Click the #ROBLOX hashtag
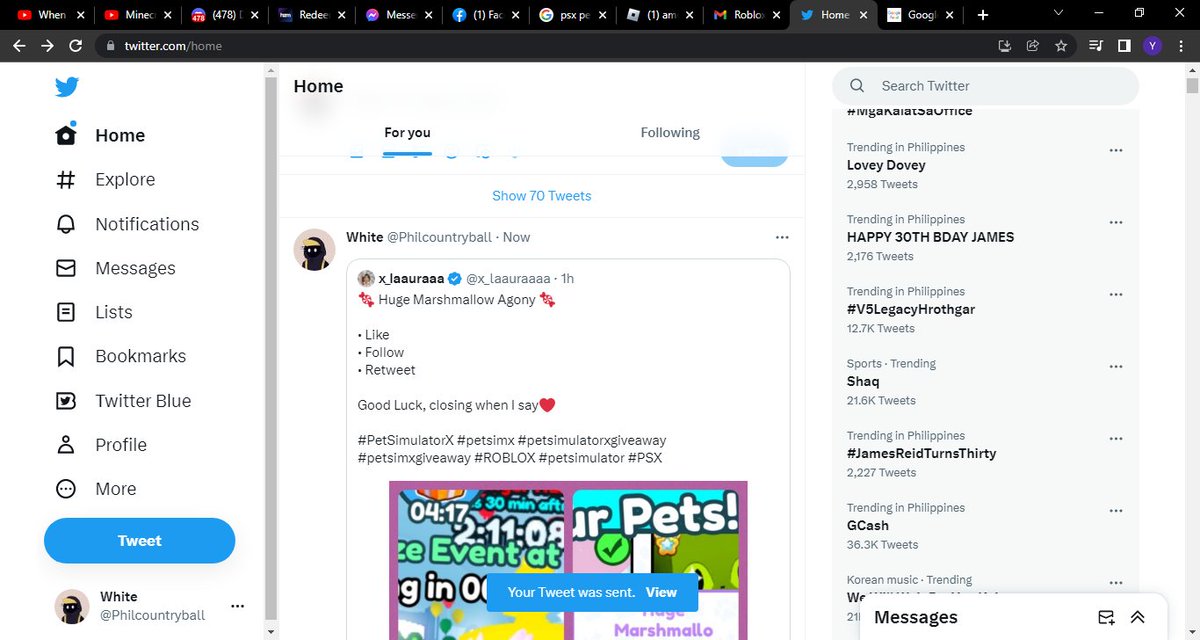Viewport: 1200px width, 640px height. pyautogui.click(x=504, y=458)
